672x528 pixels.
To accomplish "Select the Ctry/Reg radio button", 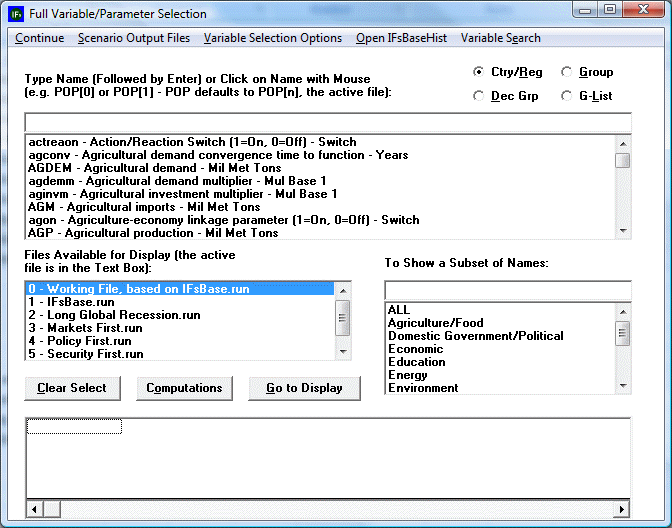I will point(480,72).
